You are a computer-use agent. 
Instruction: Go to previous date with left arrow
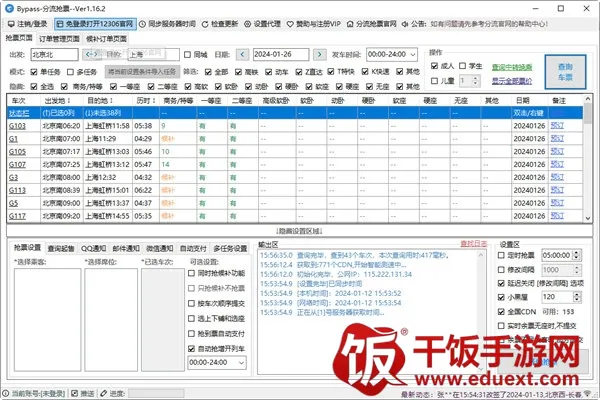tap(242, 54)
